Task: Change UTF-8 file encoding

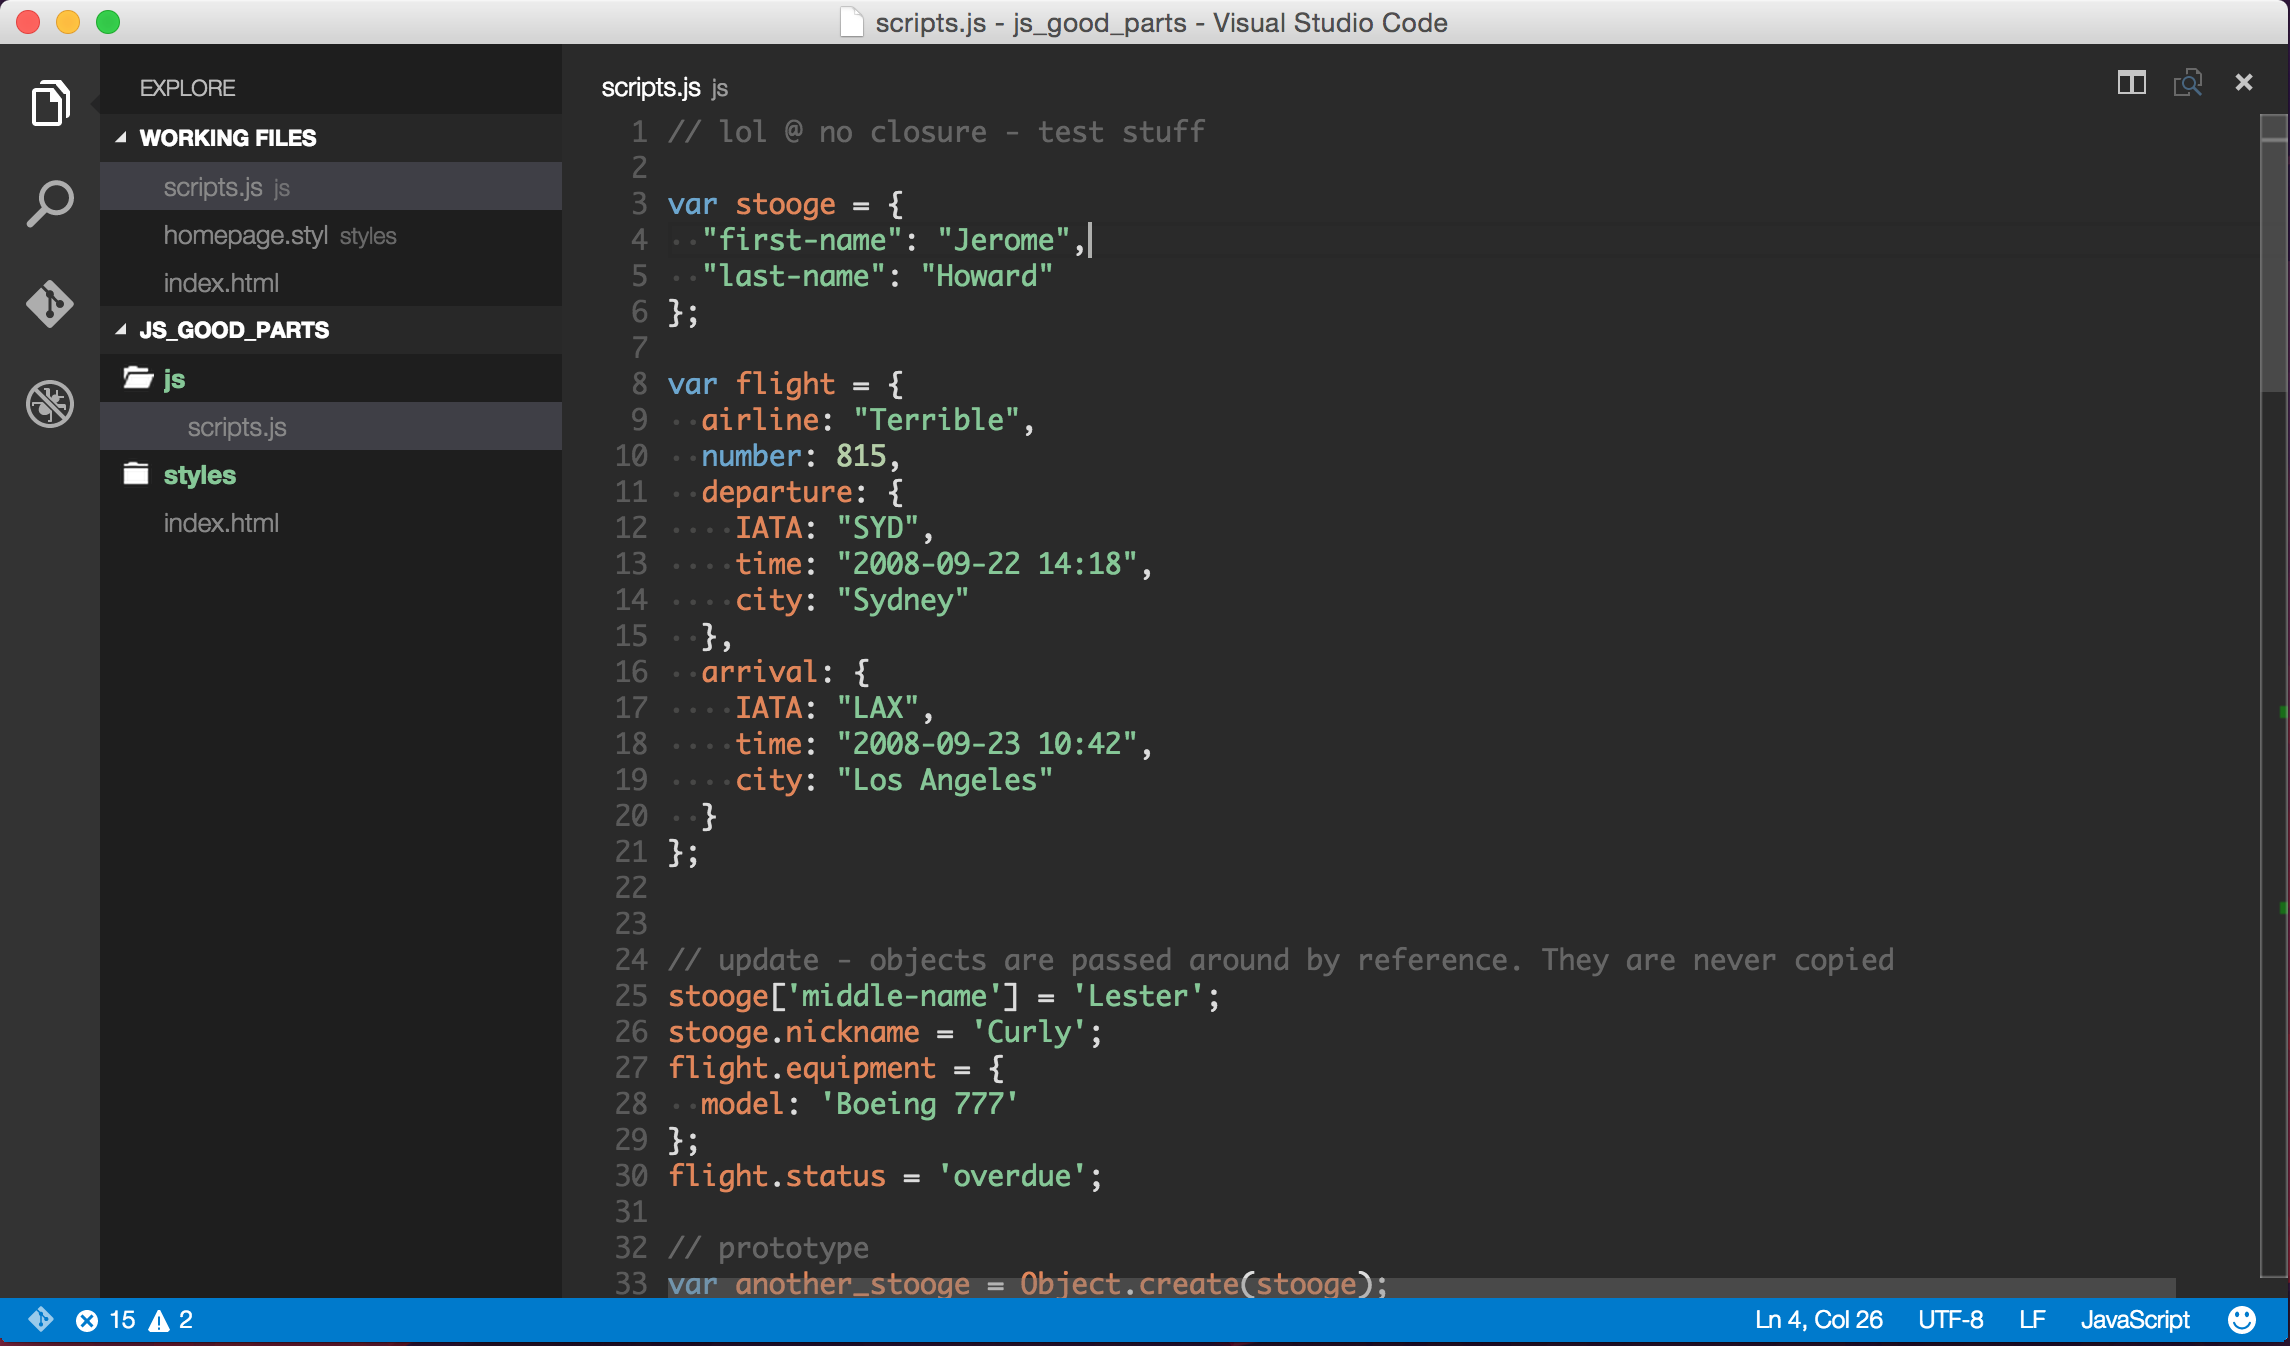Action: (x=1950, y=1320)
